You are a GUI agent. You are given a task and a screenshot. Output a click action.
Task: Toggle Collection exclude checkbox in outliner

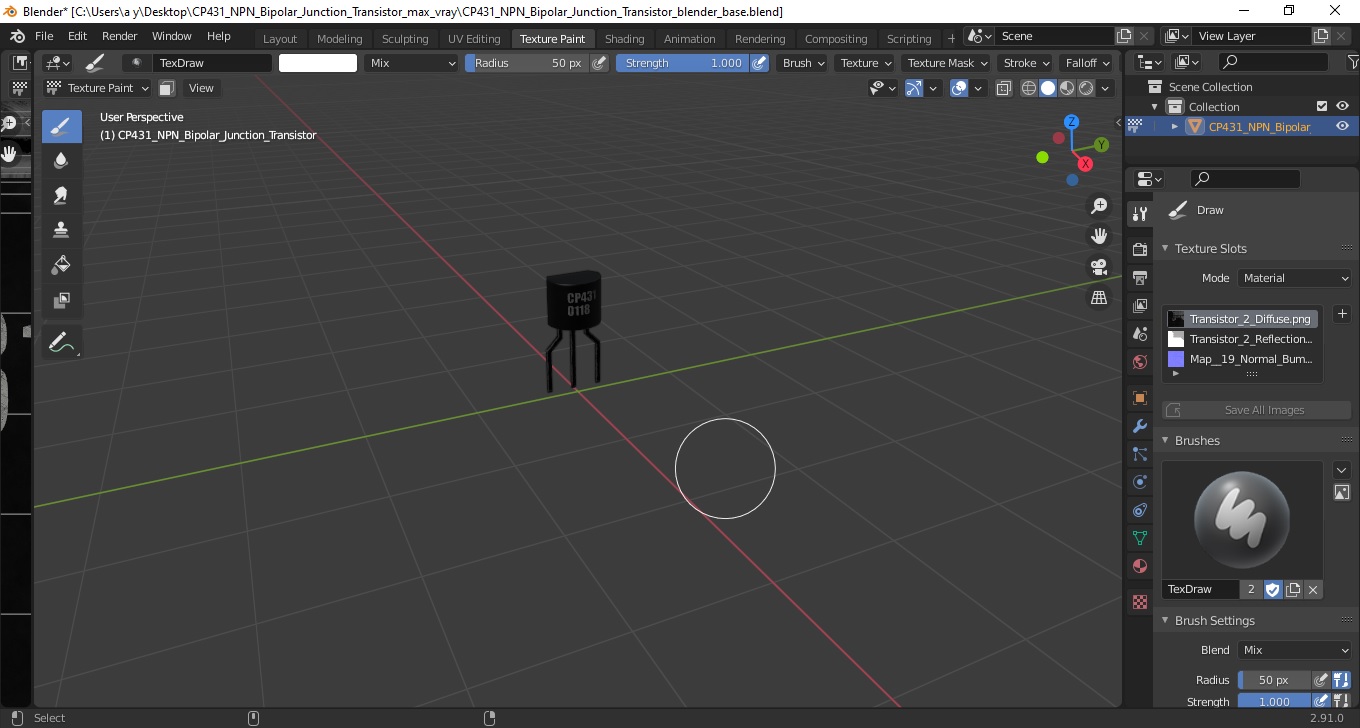tap(1322, 106)
